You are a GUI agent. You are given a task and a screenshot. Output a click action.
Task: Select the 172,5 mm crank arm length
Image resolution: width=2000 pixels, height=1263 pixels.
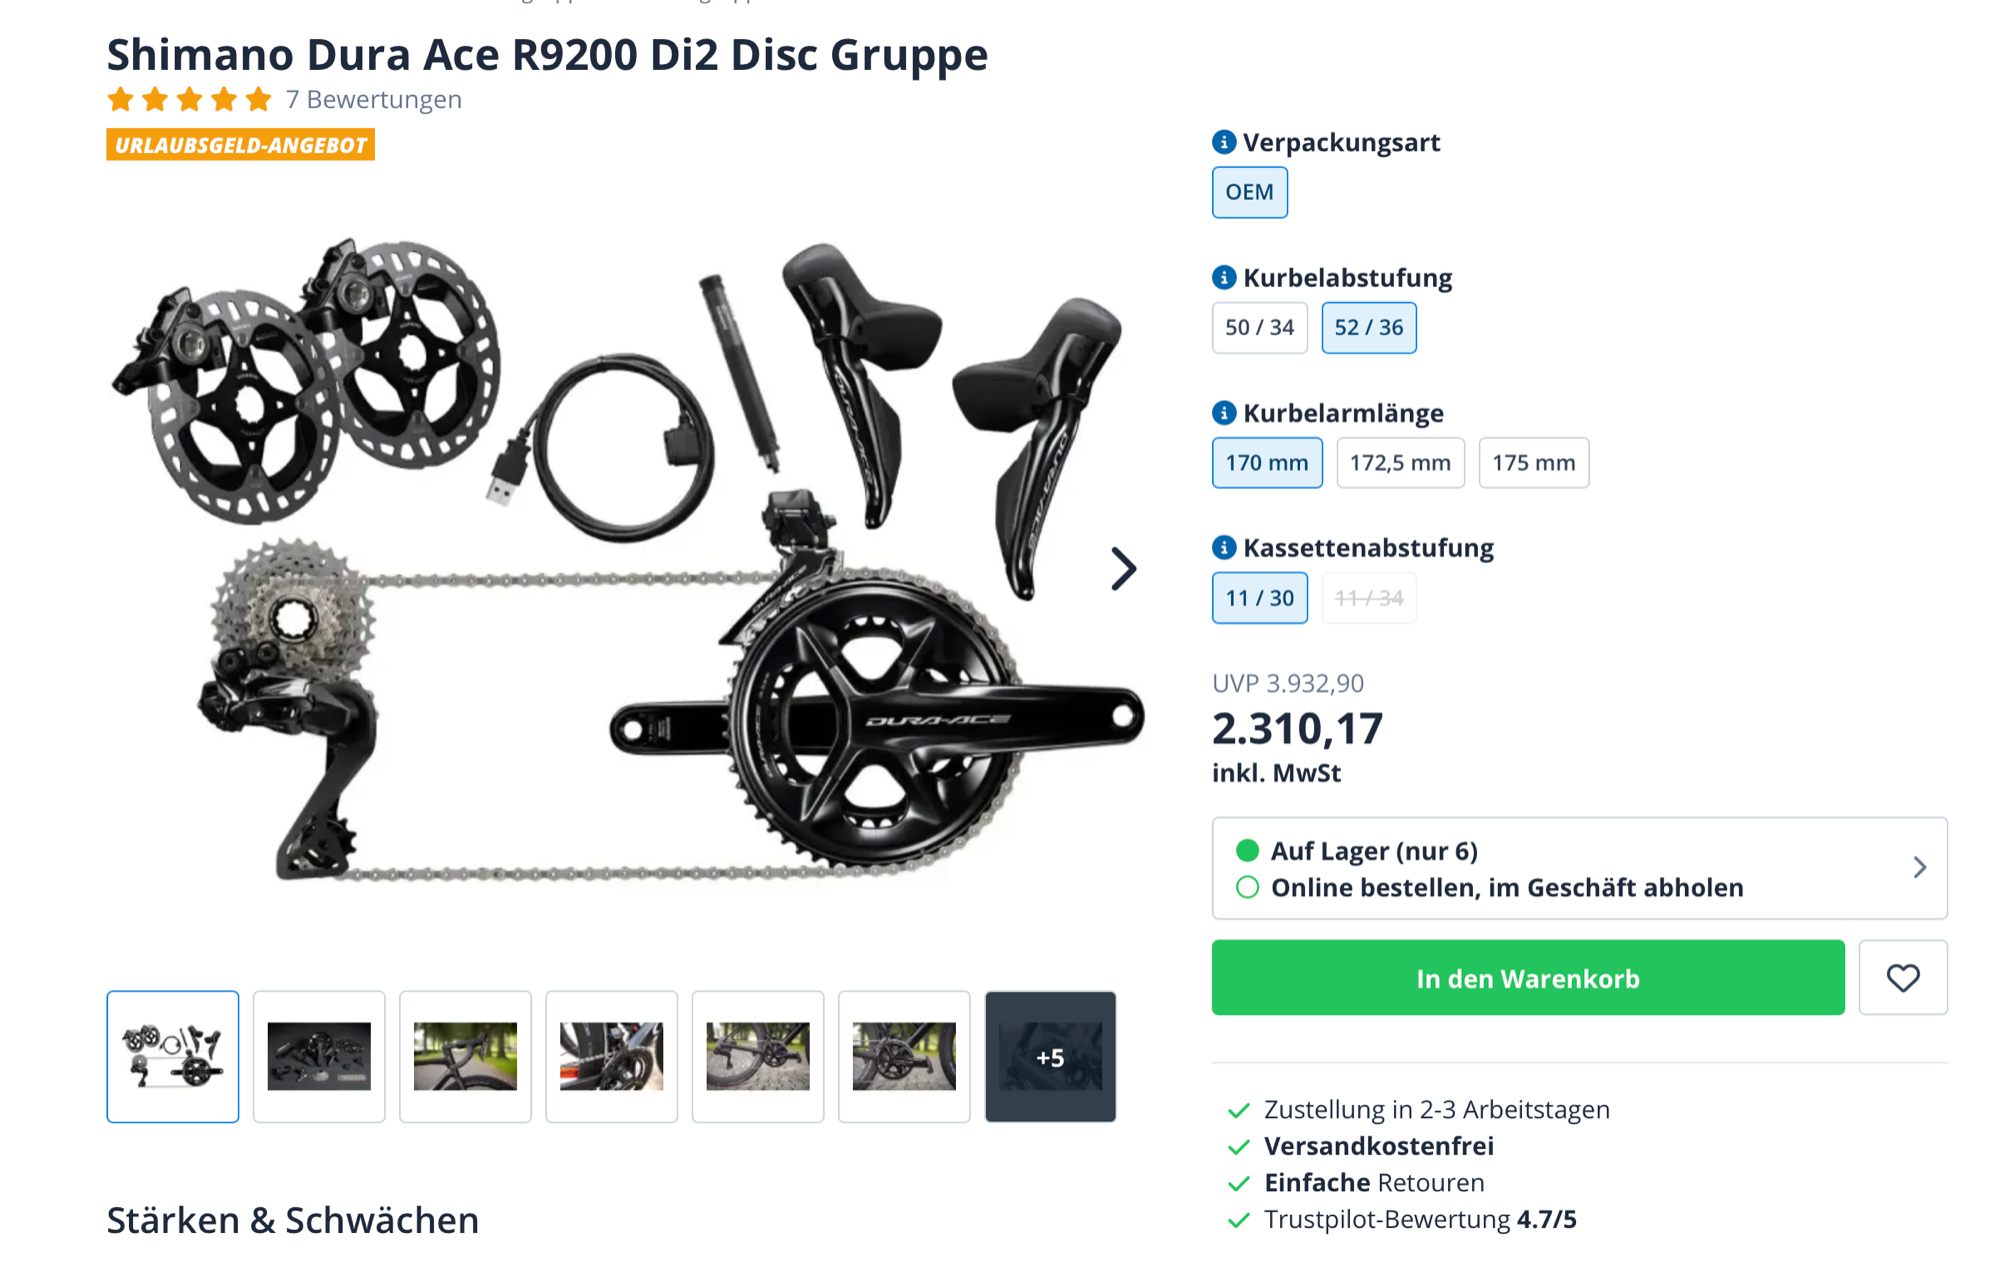(x=1399, y=462)
